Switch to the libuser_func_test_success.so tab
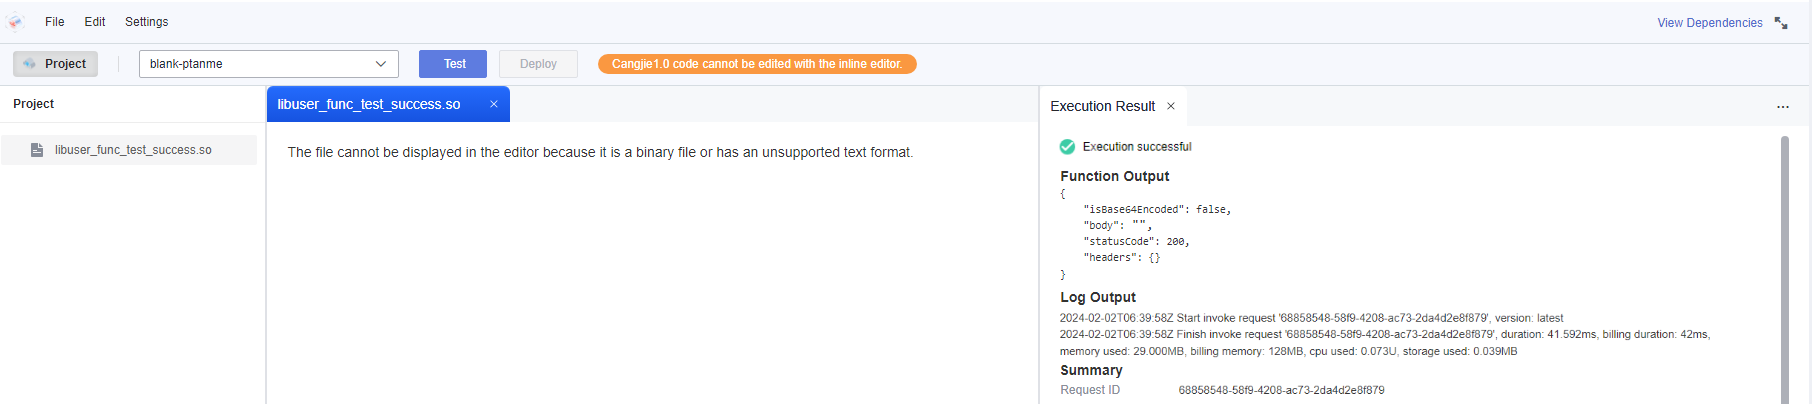Image resolution: width=1812 pixels, height=404 pixels. pos(369,104)
